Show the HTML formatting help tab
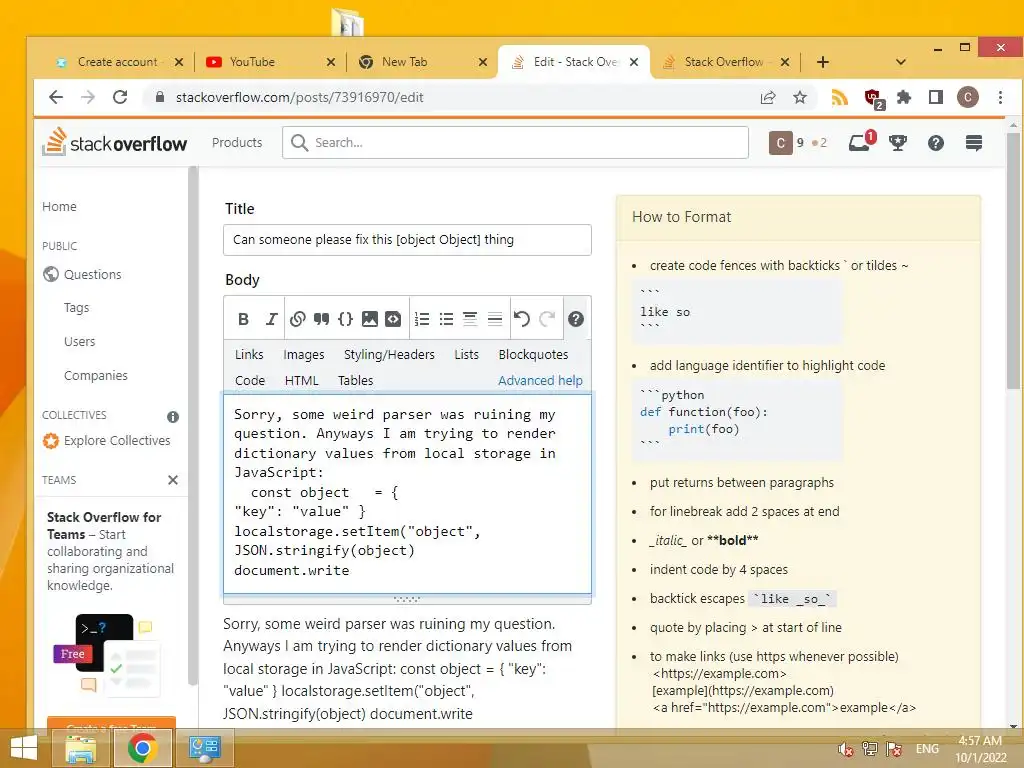 click(x=302, y=380)
